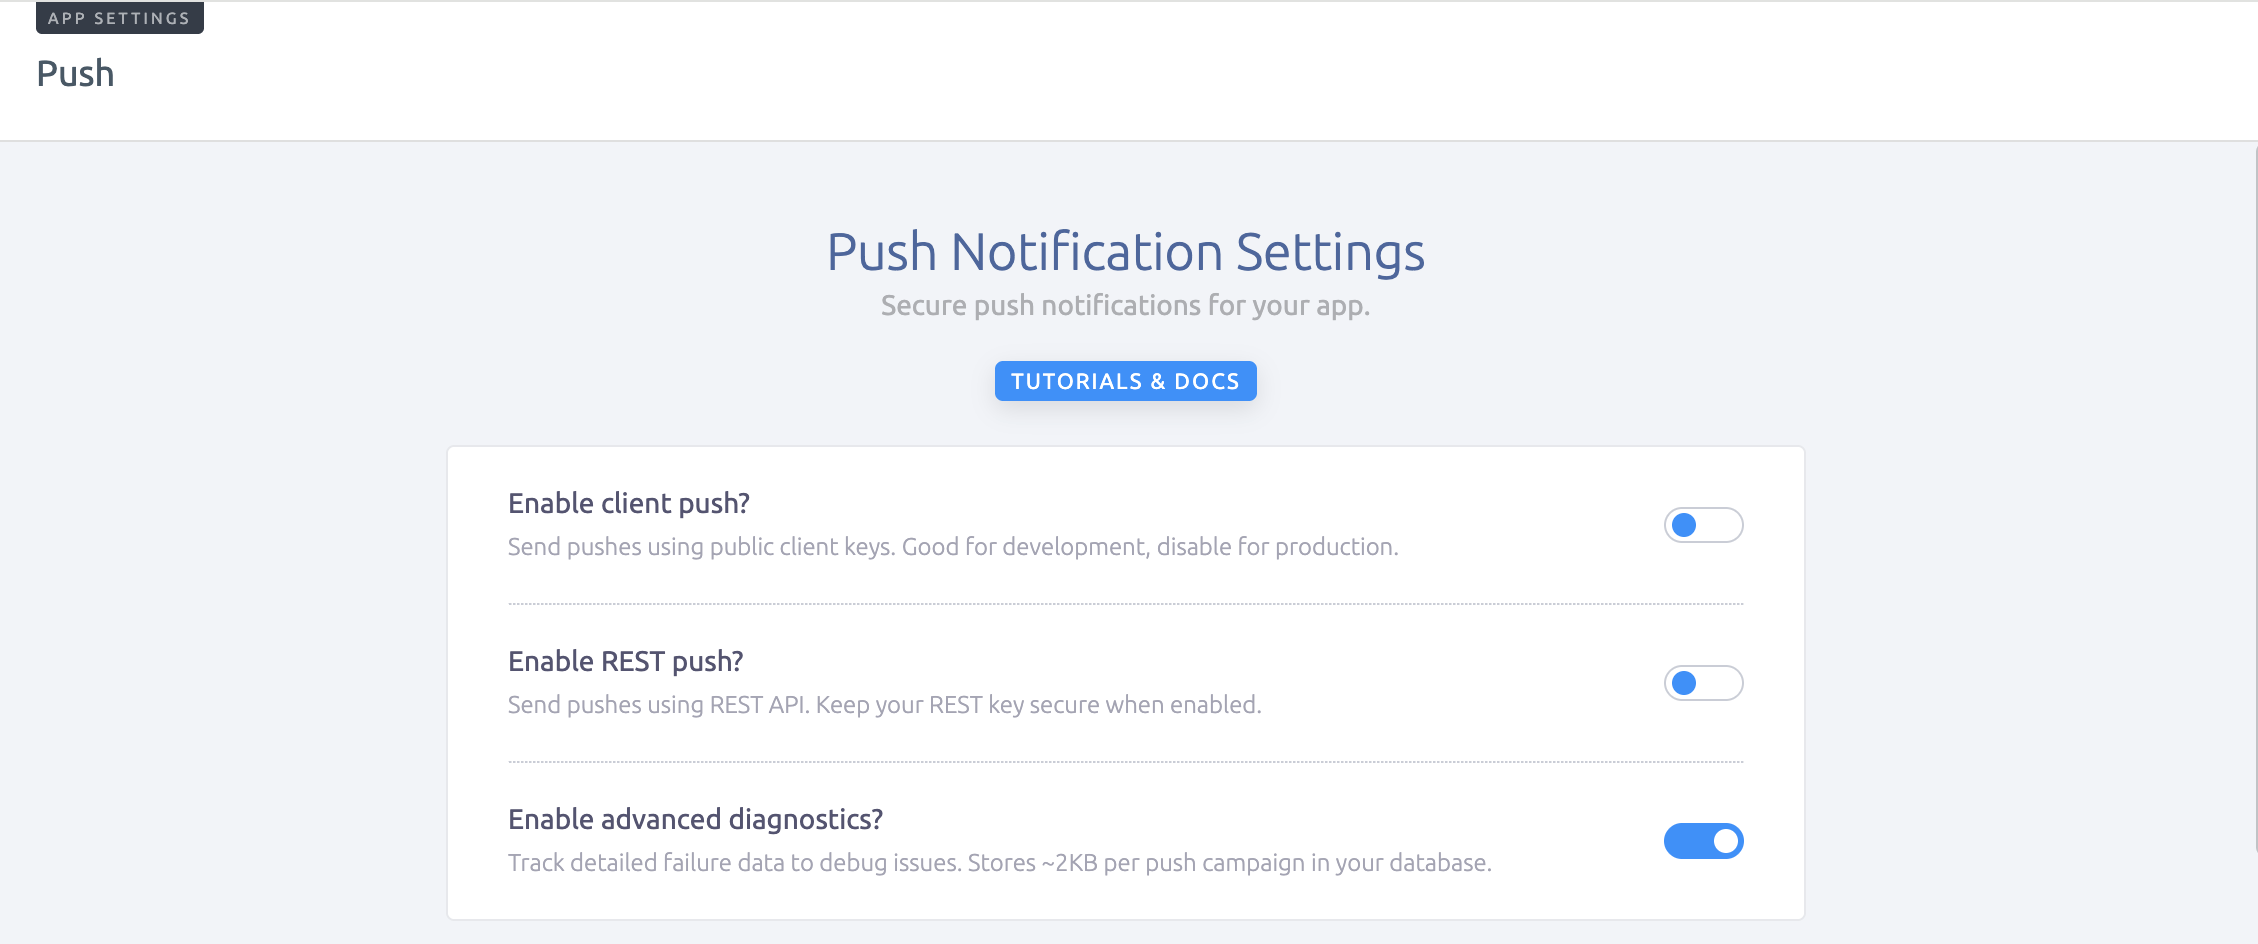Viewport: 2258px width, 944px height.
Task: Click the APP SETTINGS badge
Action: point(119,18)
